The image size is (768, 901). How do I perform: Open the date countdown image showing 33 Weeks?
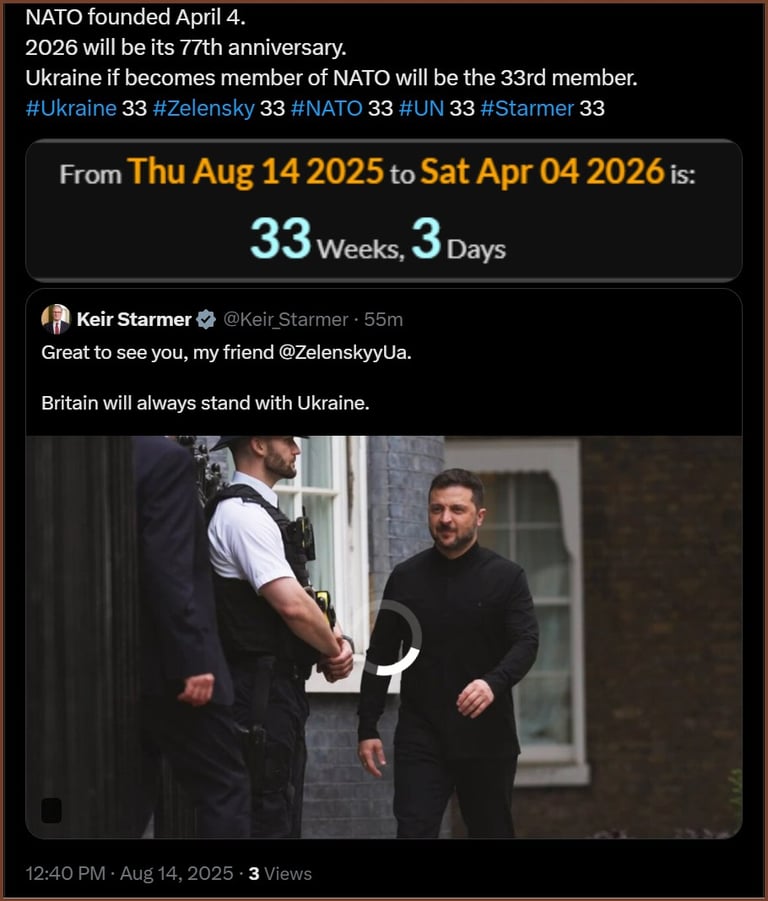[x=384, y=210]
